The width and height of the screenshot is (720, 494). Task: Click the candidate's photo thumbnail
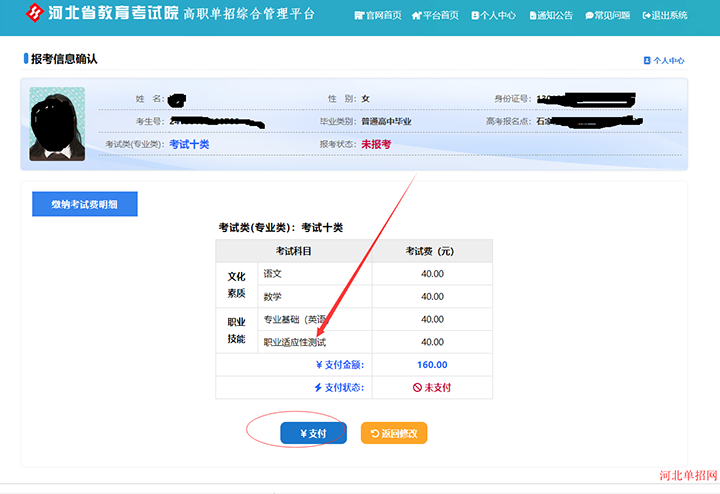[x=57, y=124]
